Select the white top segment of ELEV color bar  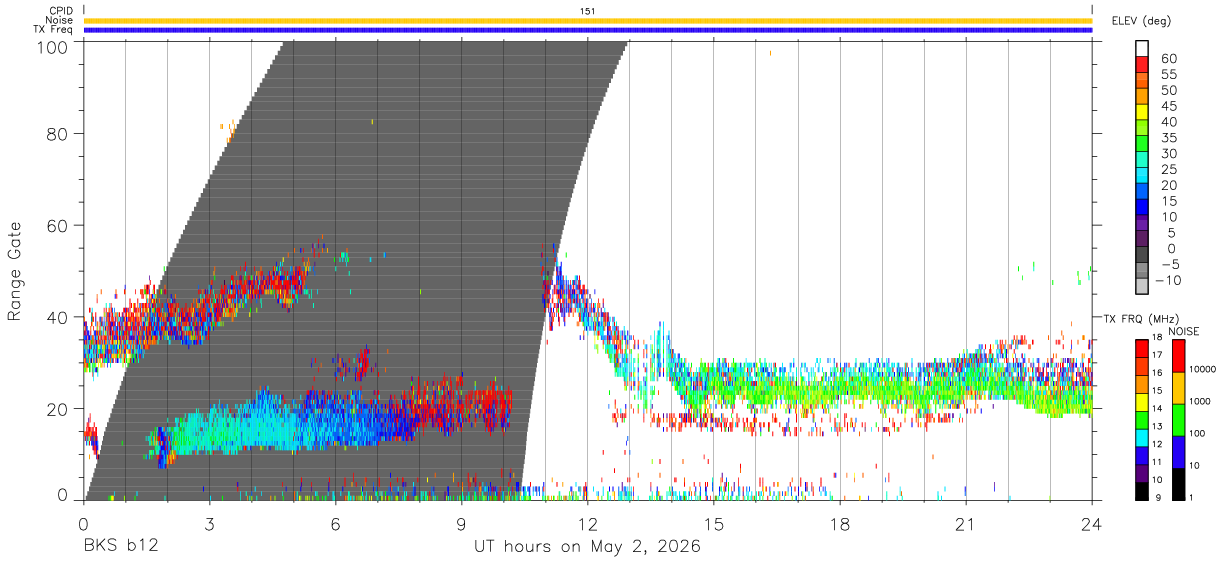point(1142,48)
